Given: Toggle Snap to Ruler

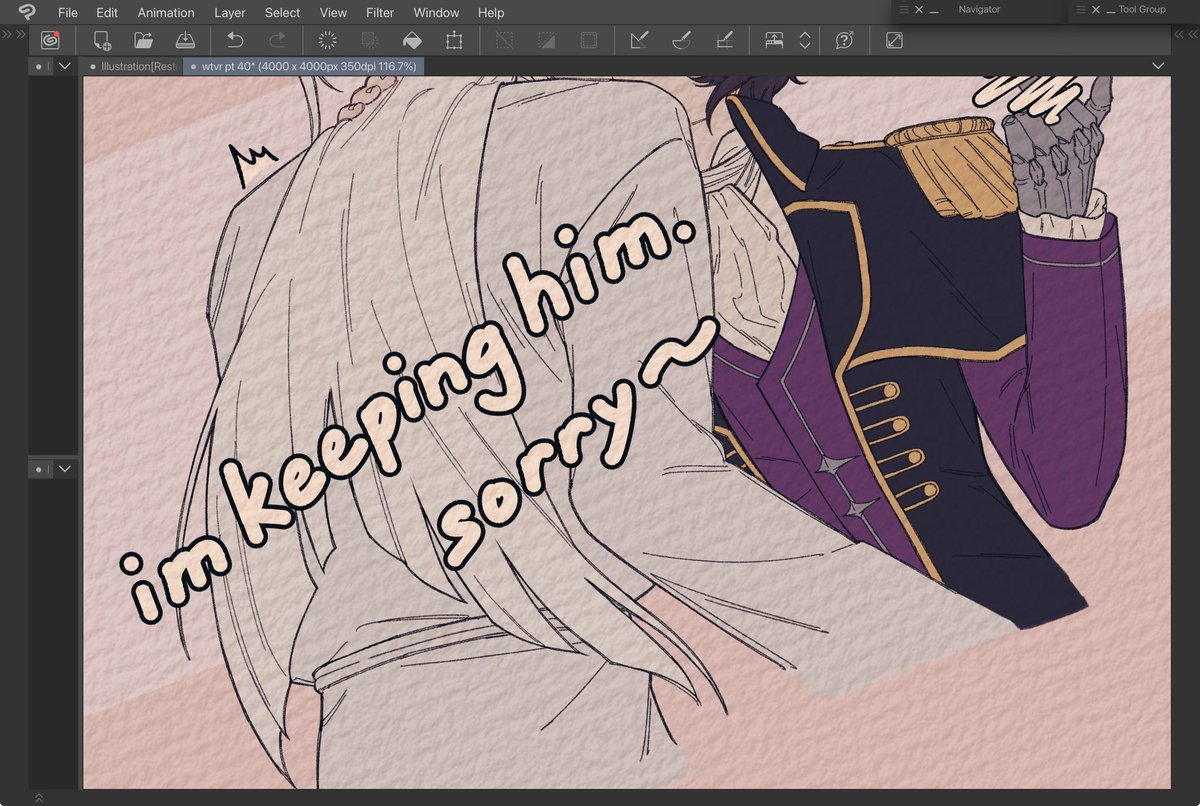Looking at the screenshot, I should [639, 41].
